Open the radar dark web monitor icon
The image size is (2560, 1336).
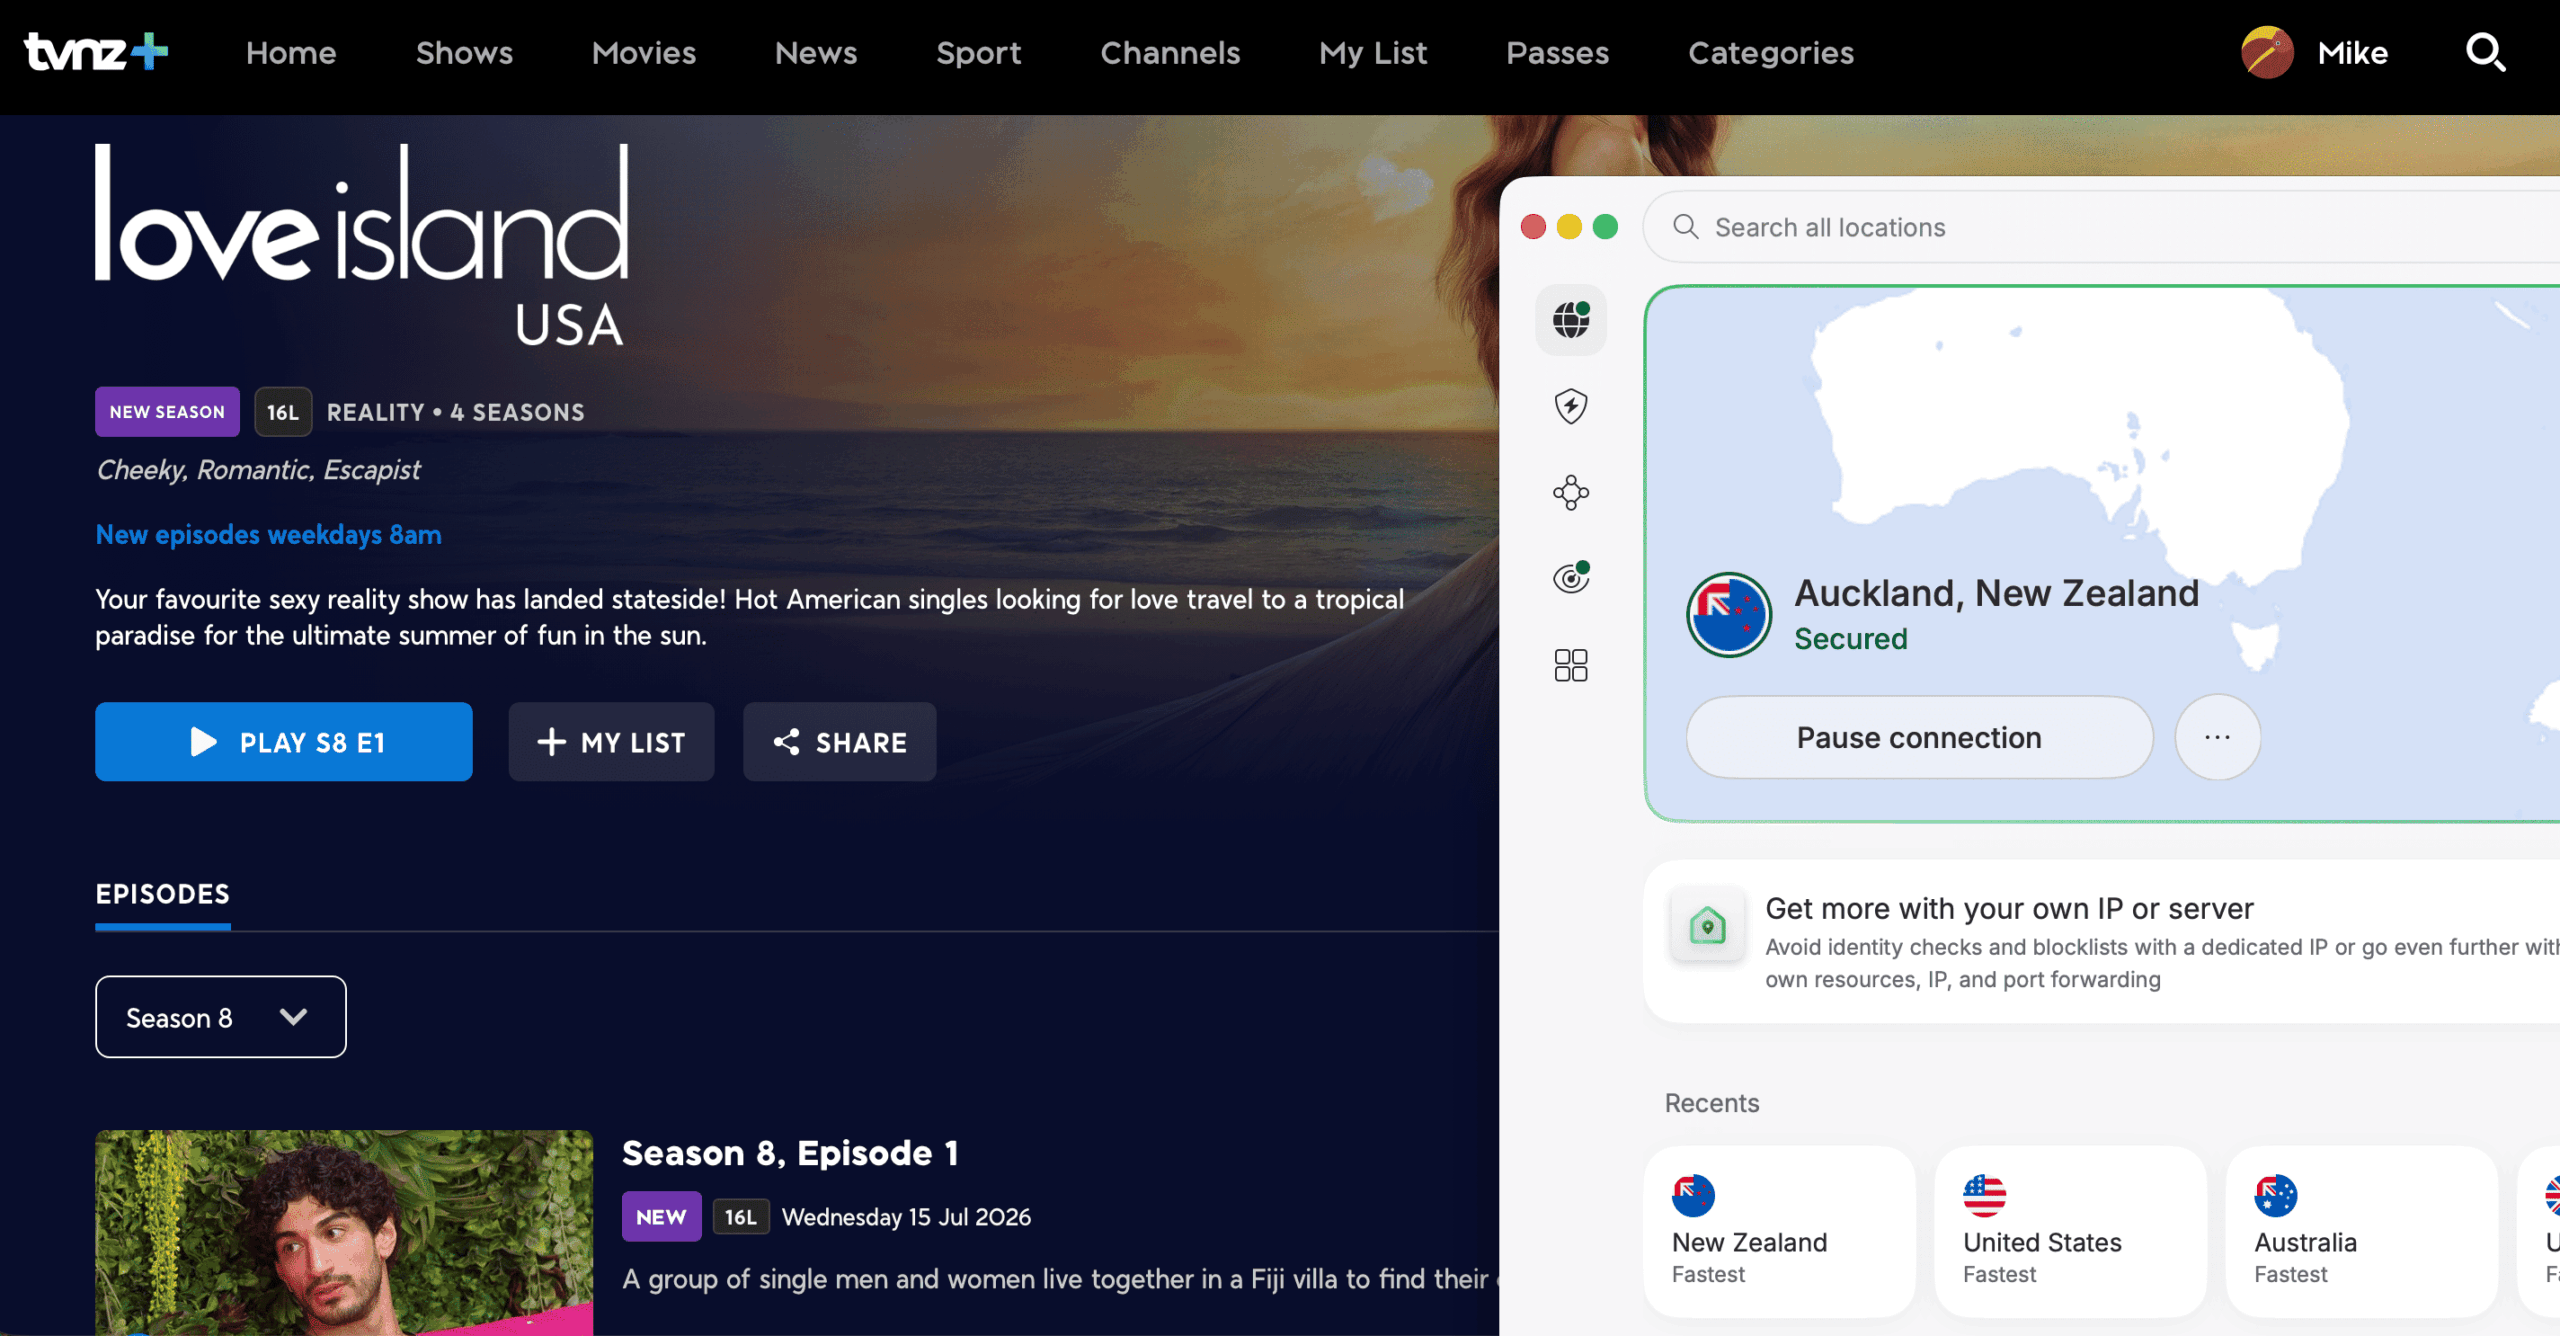[1571, 578]
